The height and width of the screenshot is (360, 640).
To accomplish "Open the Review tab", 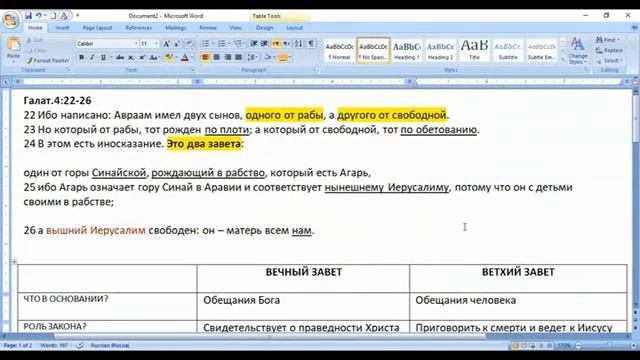I will pos(208,28).
